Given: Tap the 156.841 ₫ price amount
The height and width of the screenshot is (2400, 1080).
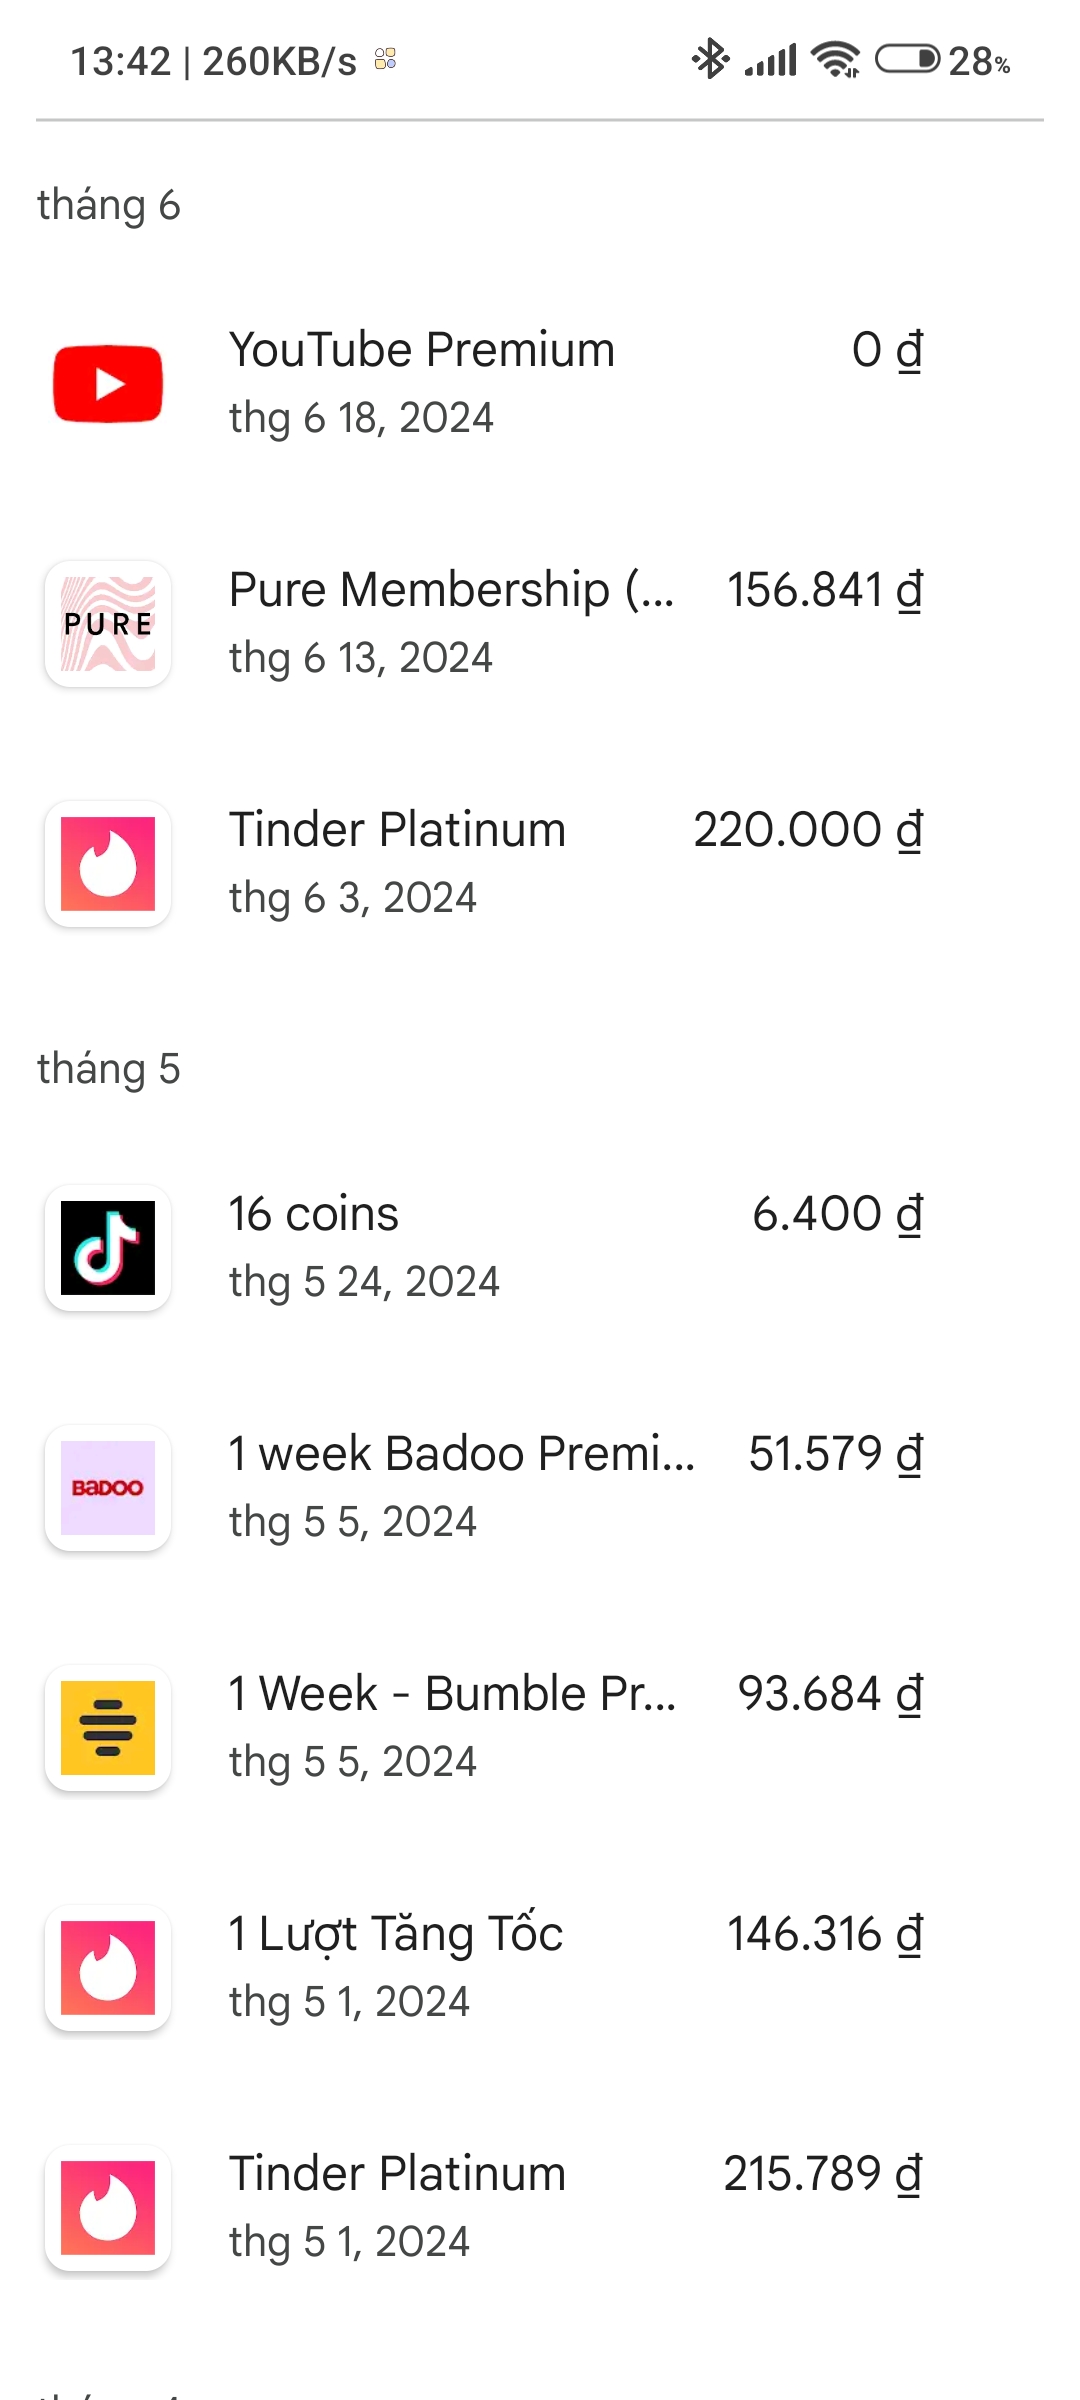Looking at the screenshot, I should pos(824,591).
